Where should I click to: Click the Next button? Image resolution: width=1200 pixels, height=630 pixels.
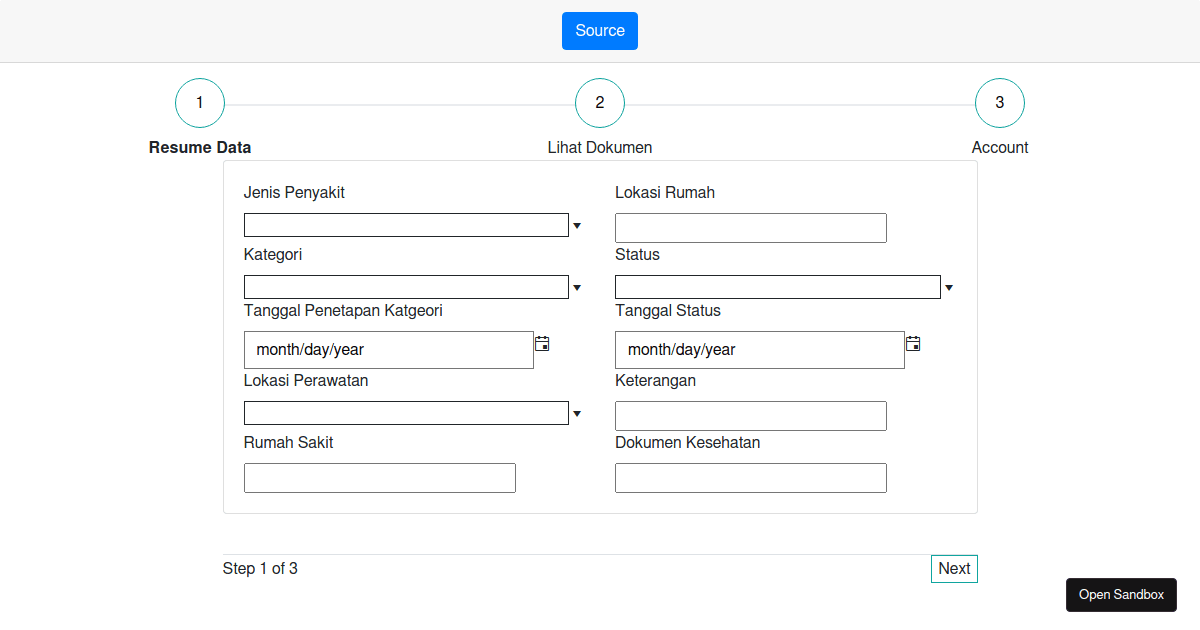[954, 569]
